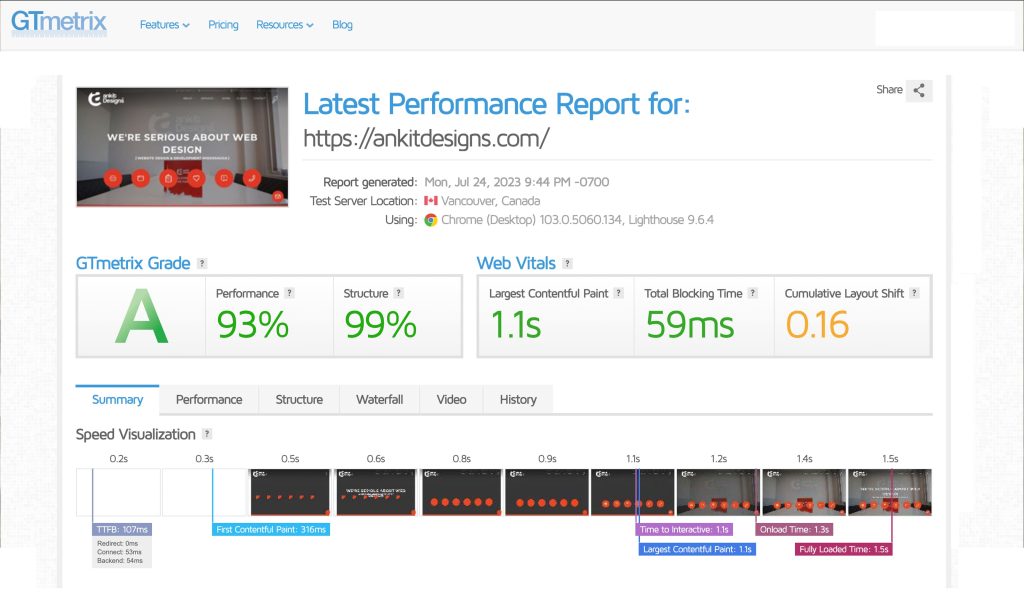This screenshot has height=593, width=1024.
Task: Click the Share icon button
Action: [920, 90]
